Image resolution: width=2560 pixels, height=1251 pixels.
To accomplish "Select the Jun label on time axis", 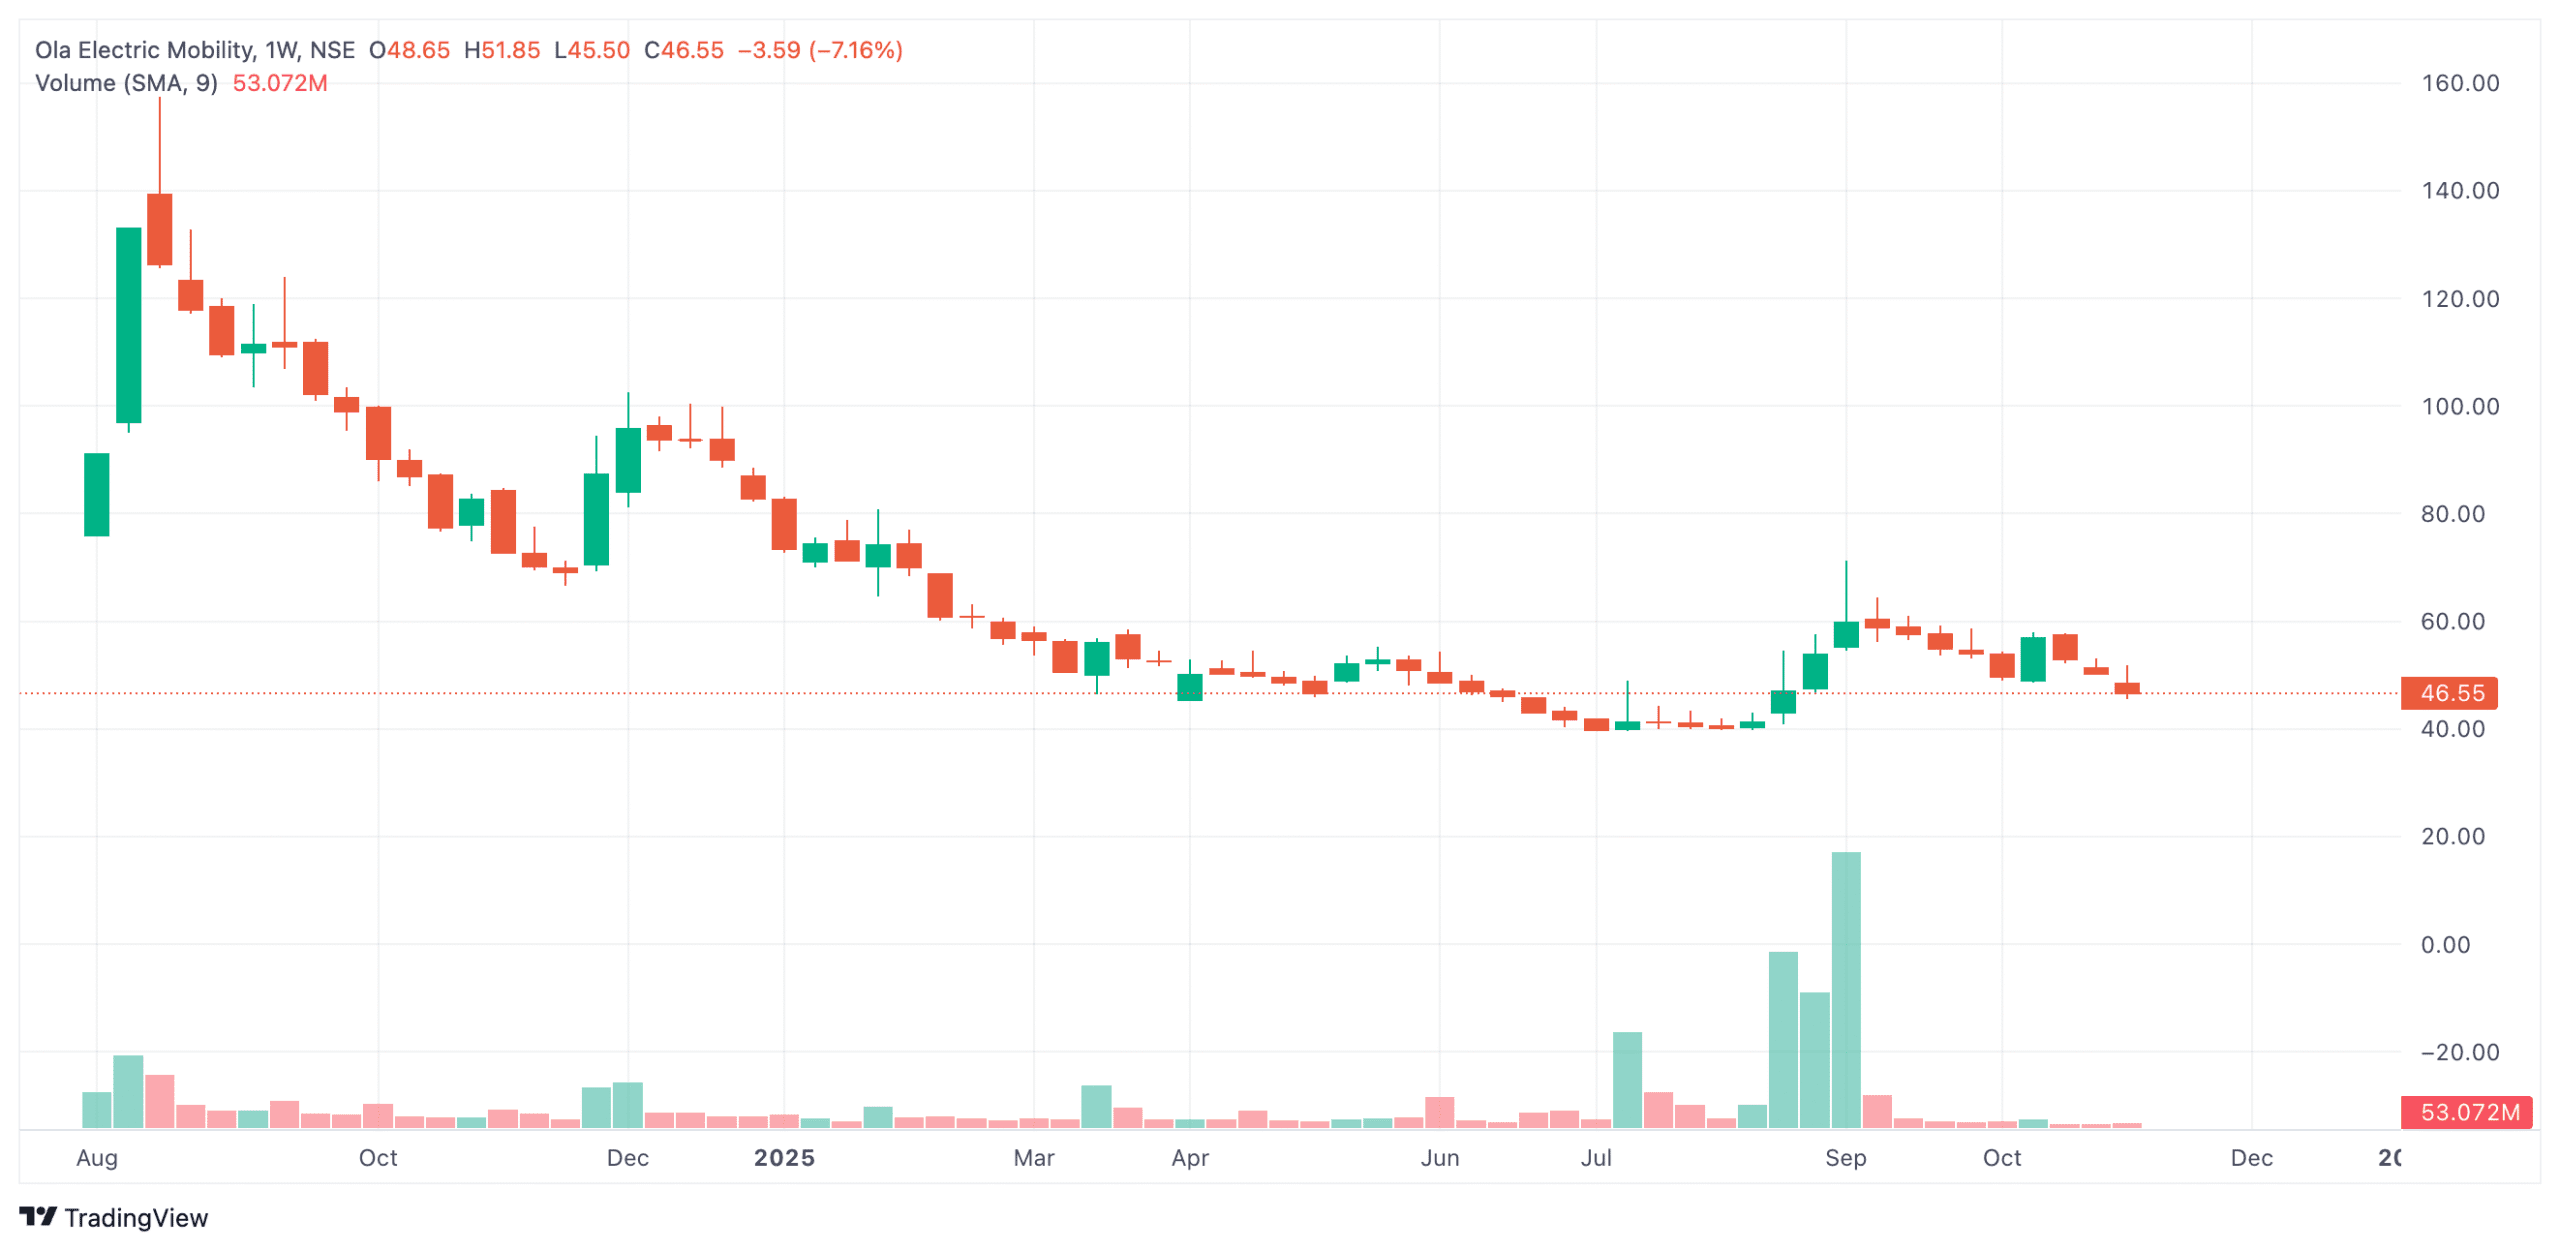I will coord(1439,1157).
